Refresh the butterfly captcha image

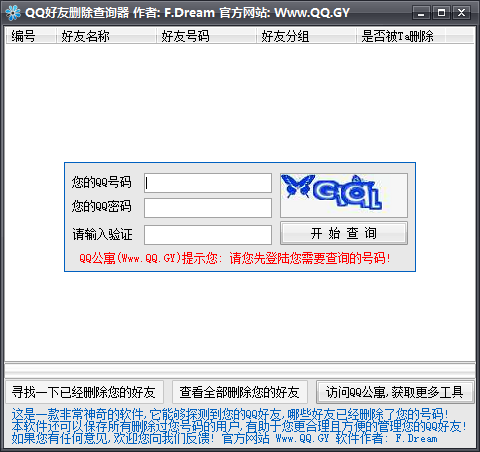coord(344,195)
